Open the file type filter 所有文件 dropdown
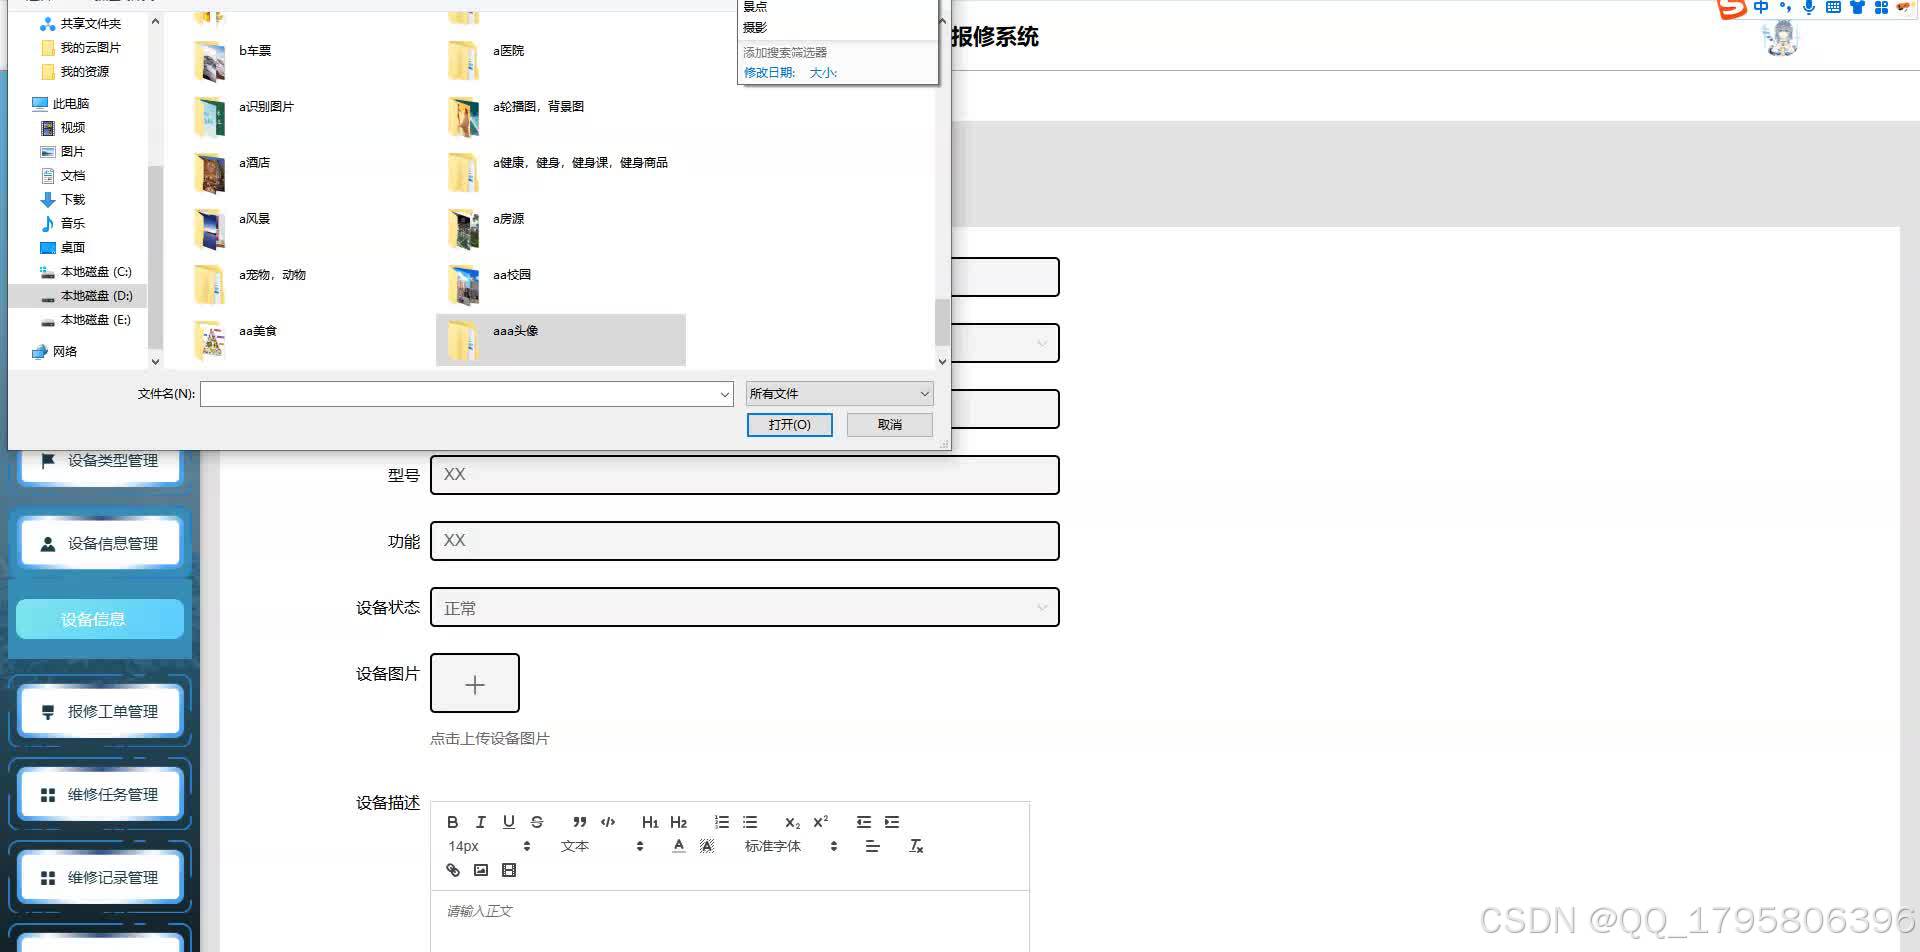 tap(839, 394)
